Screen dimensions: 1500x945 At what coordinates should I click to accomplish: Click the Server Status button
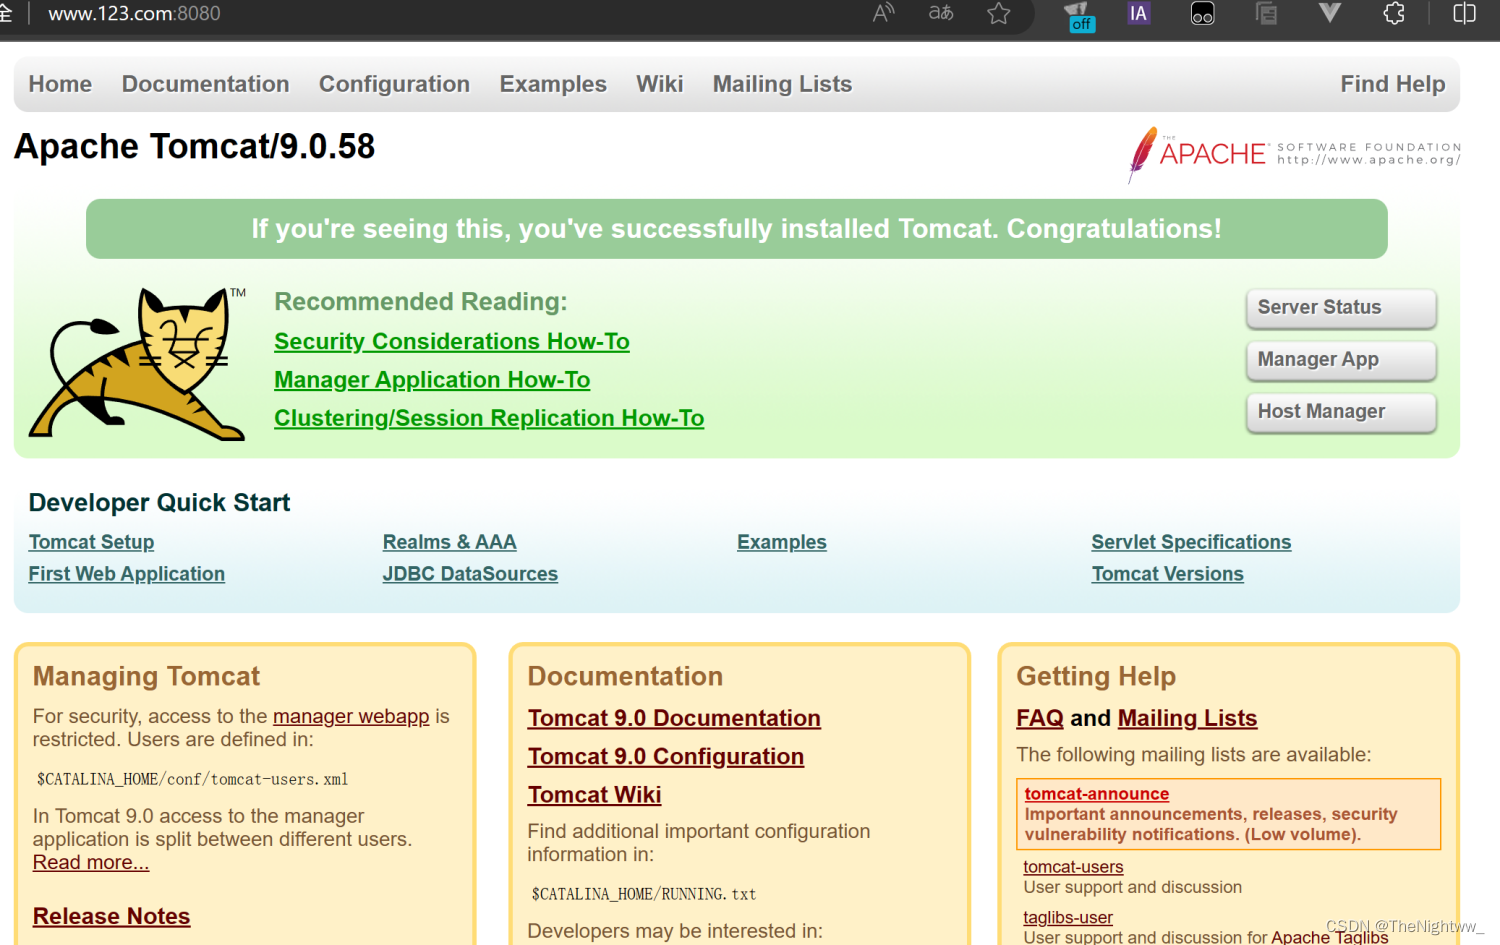[x=1341, y=308]
